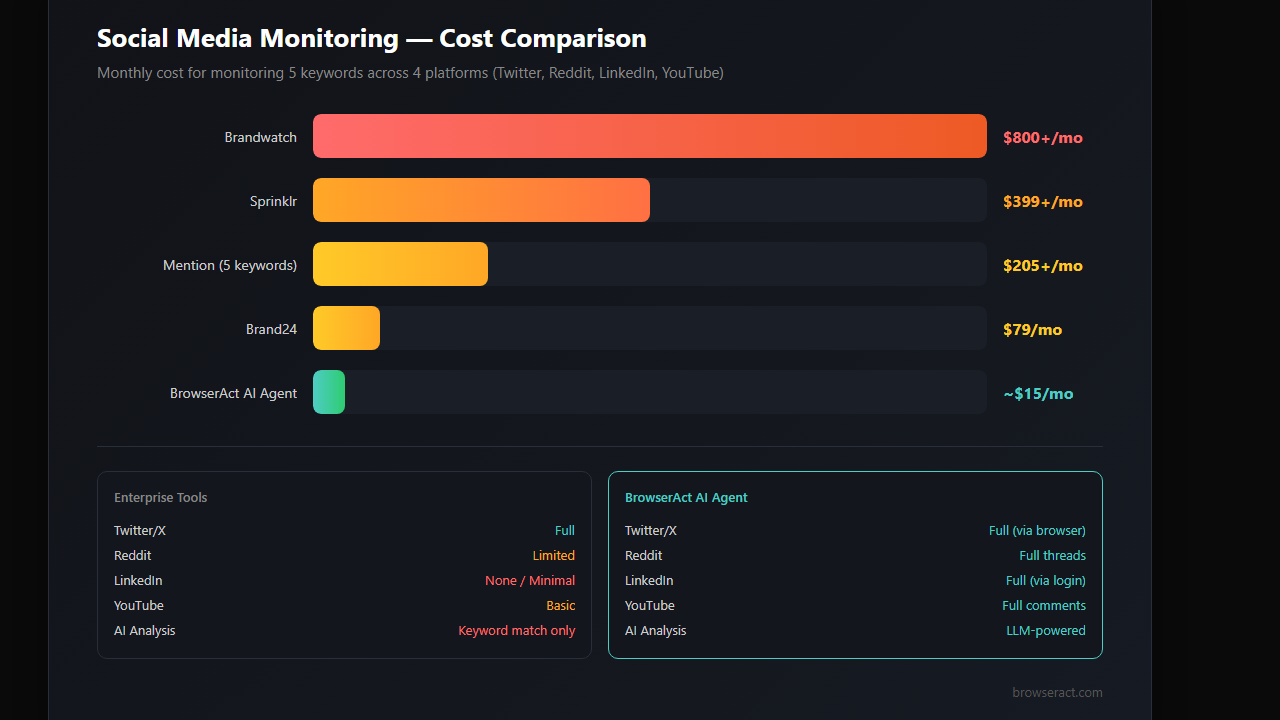Click the chart title Social Media Monitoring
1280x720 pixels.
tap(371, 38)
